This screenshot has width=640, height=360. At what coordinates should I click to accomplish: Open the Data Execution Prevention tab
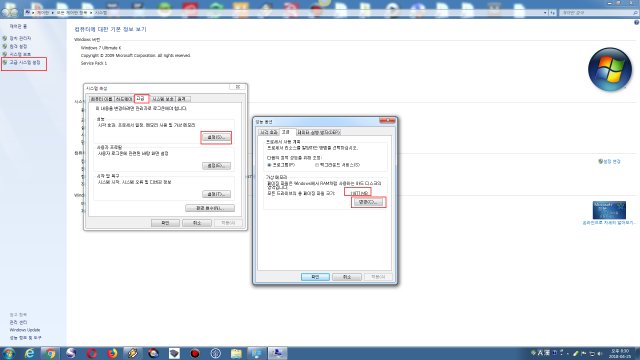click(318, 132)
